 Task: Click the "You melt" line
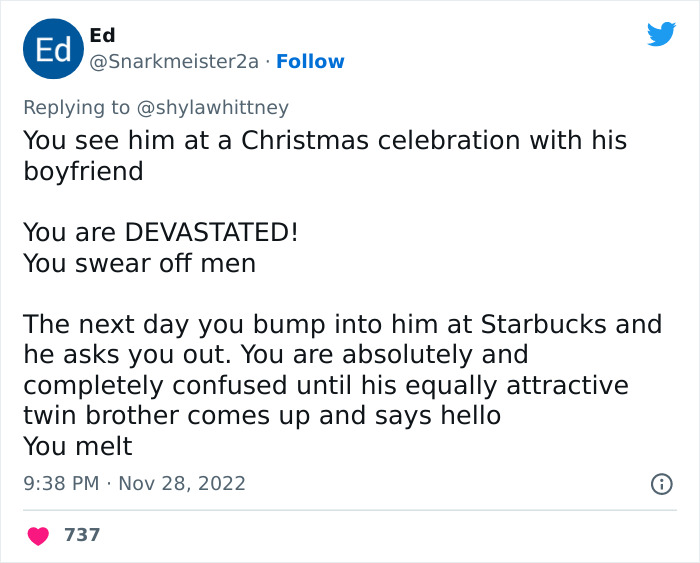point(78,448)
